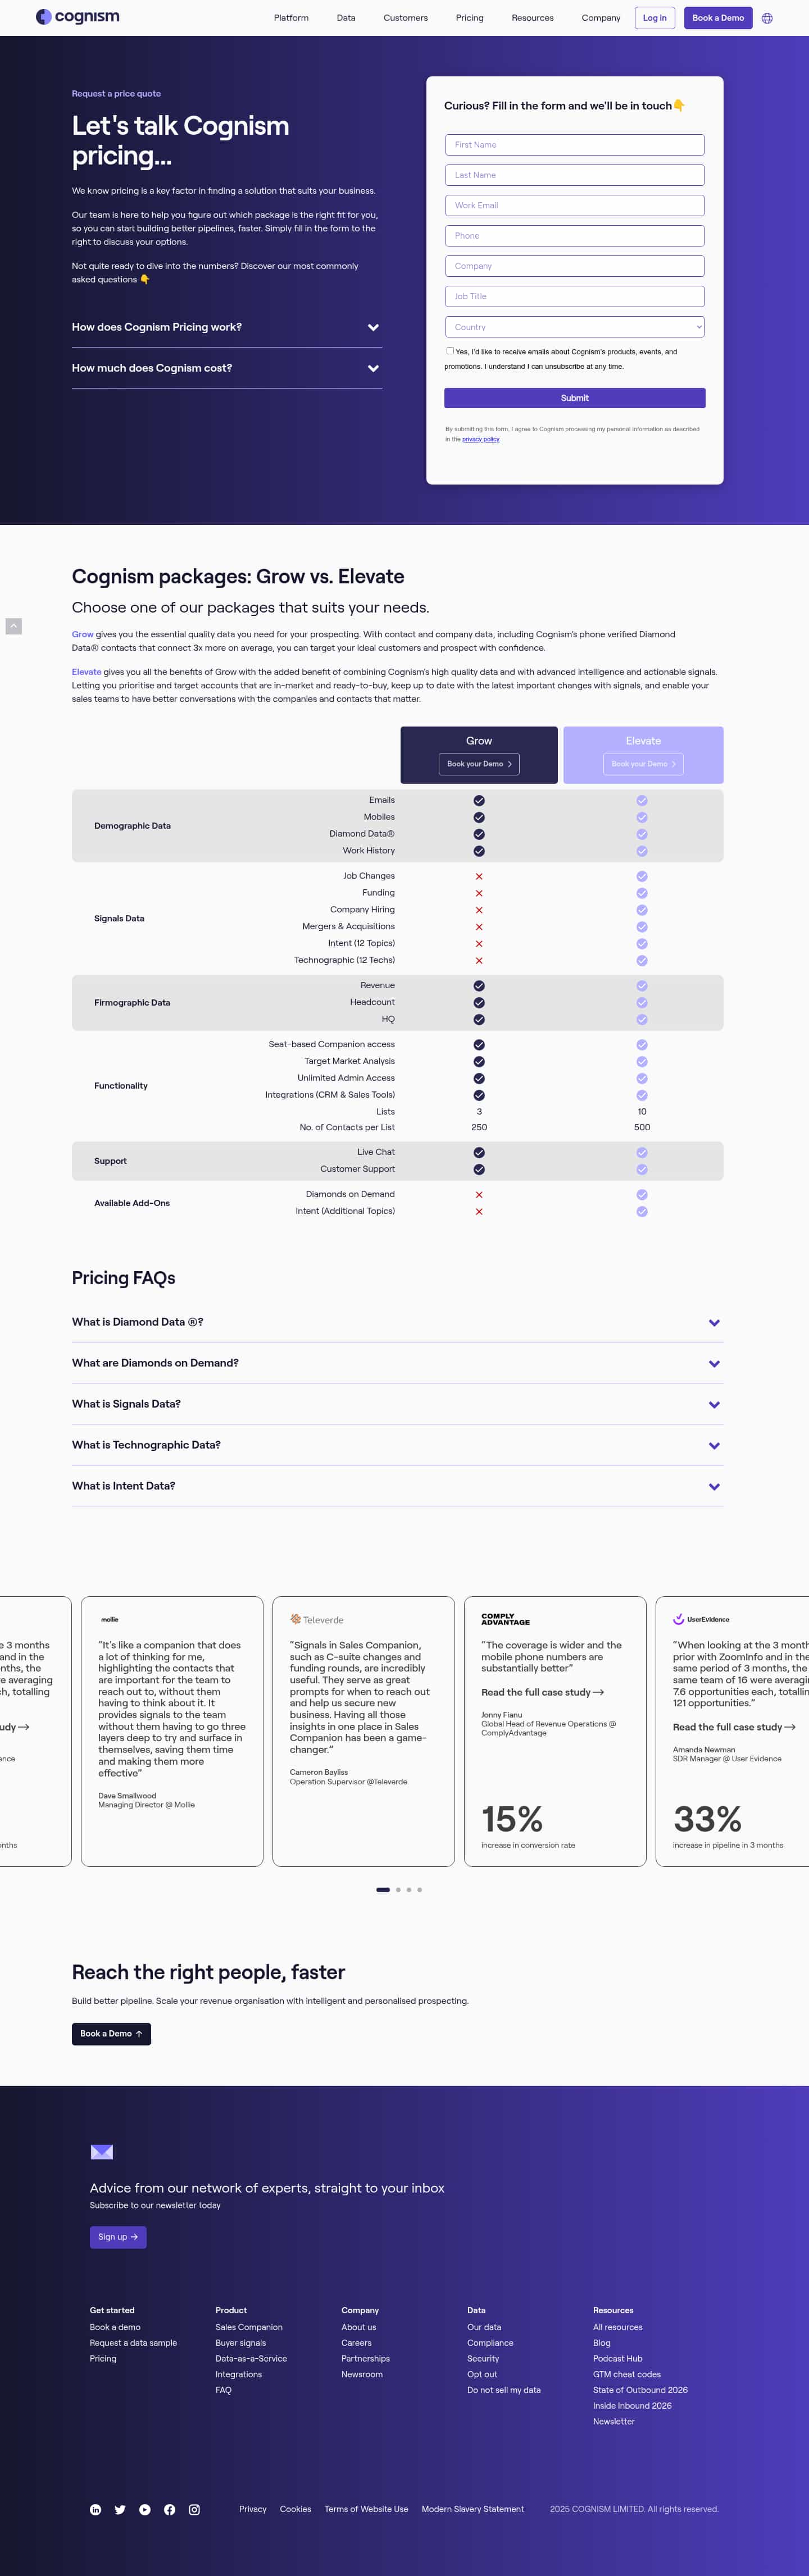
Task: Select the second testimonial carousel dot
Action: tap(398, 1890)
